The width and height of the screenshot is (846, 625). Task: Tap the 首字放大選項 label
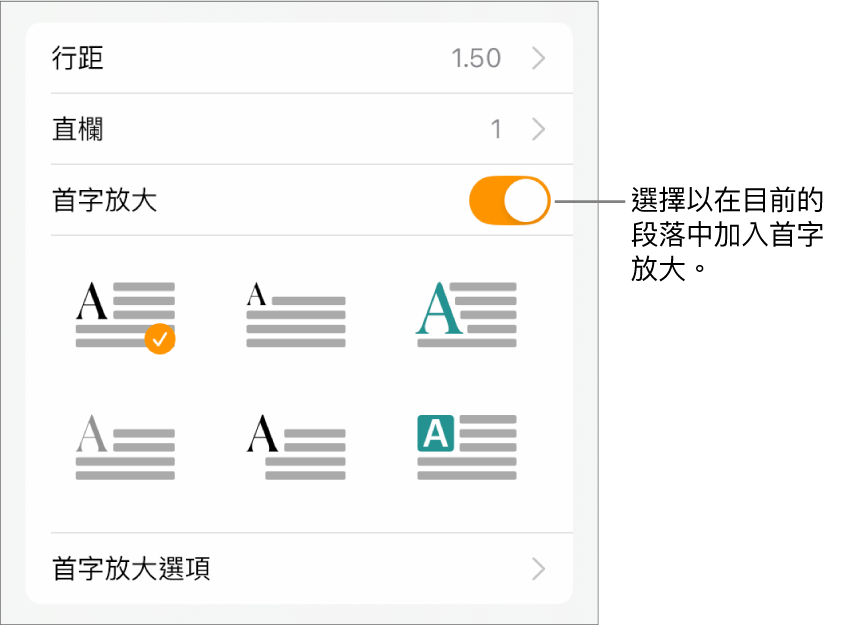[131, 568]
